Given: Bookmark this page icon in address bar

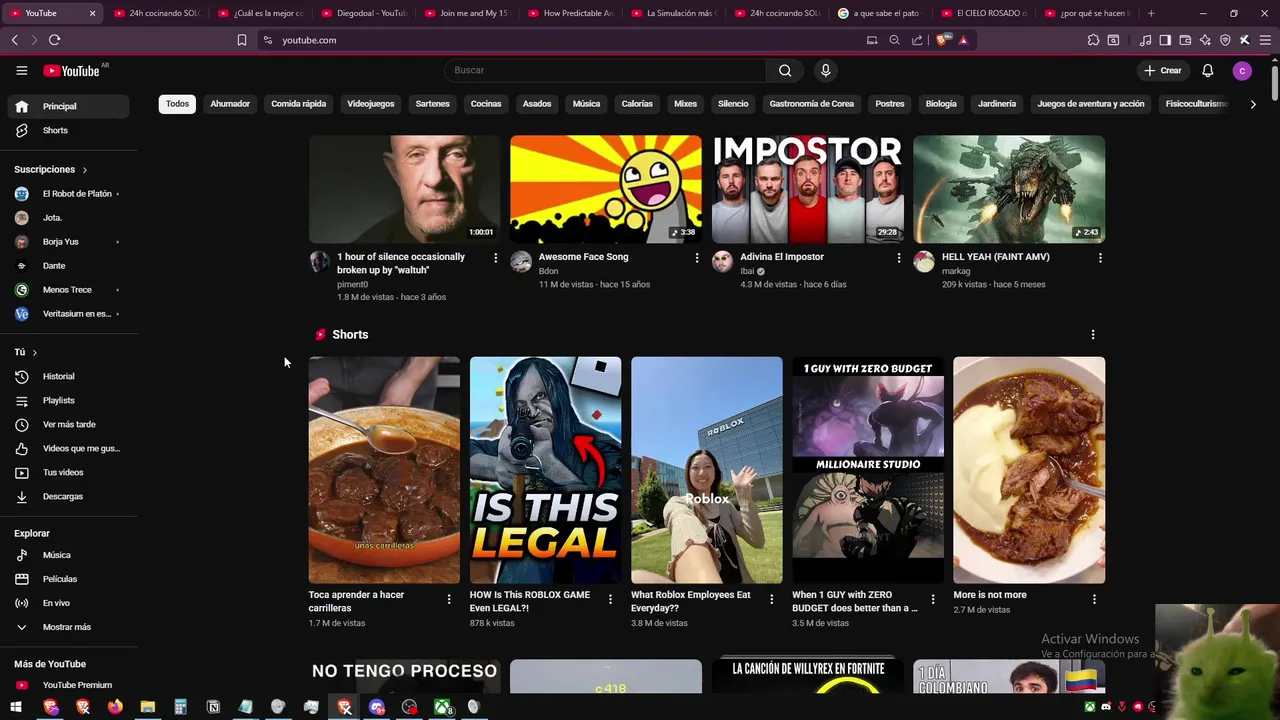Looking at the screenshot, I should click(241, 40).
